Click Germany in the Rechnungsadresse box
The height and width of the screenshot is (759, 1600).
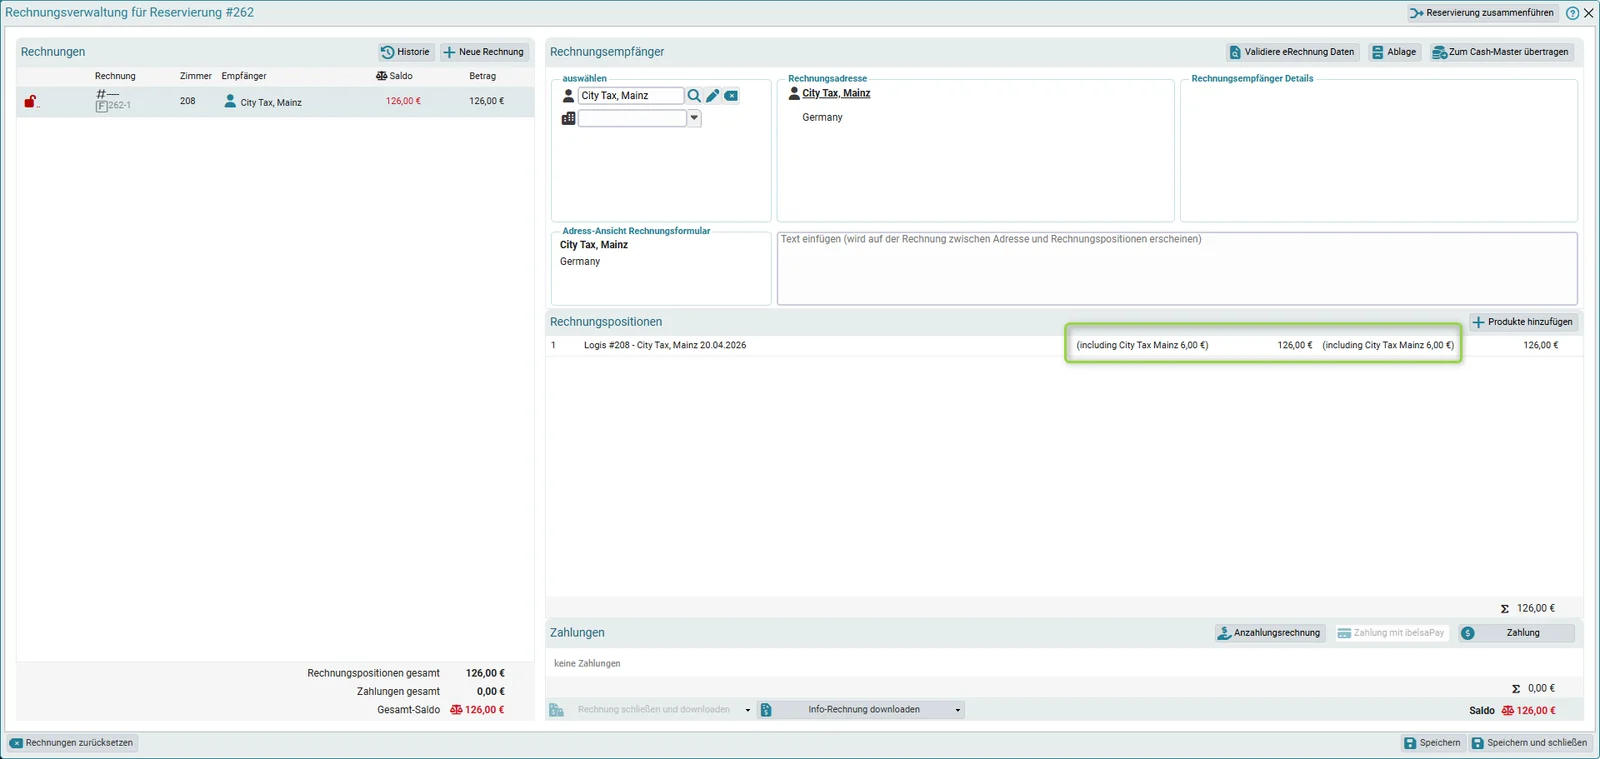tap(822, 118)
